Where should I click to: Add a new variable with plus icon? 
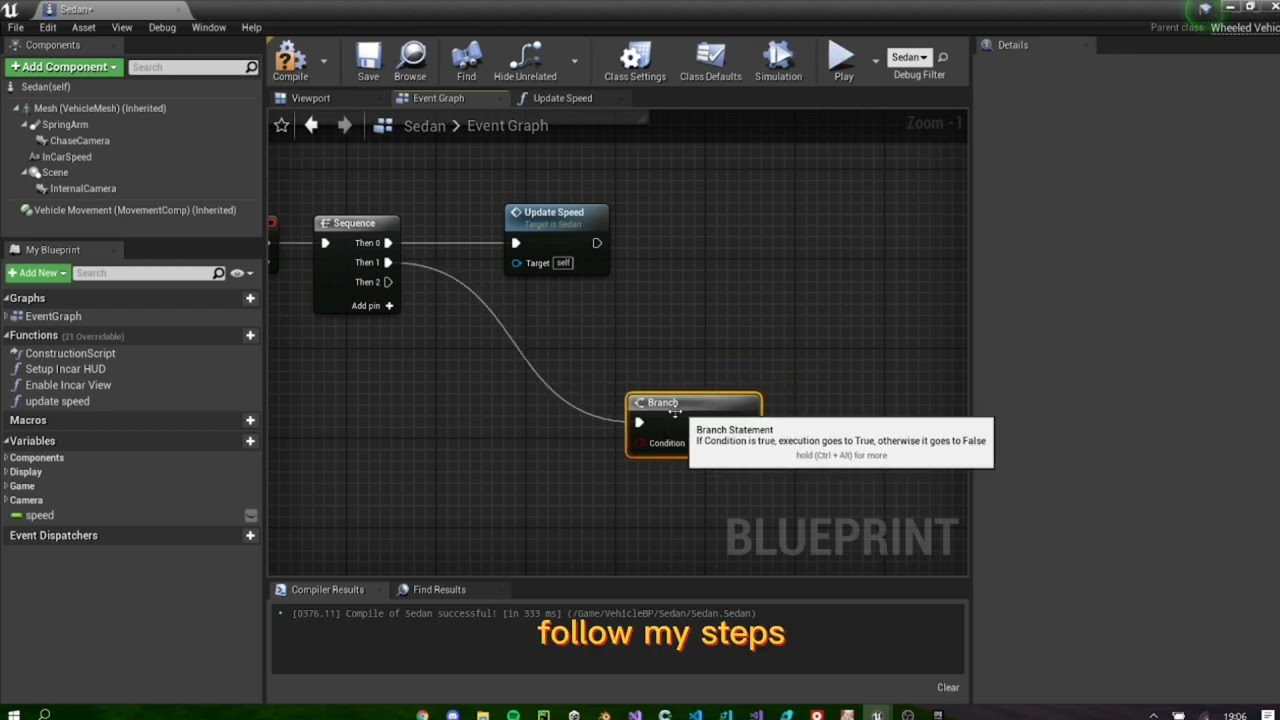pos(250,441)
